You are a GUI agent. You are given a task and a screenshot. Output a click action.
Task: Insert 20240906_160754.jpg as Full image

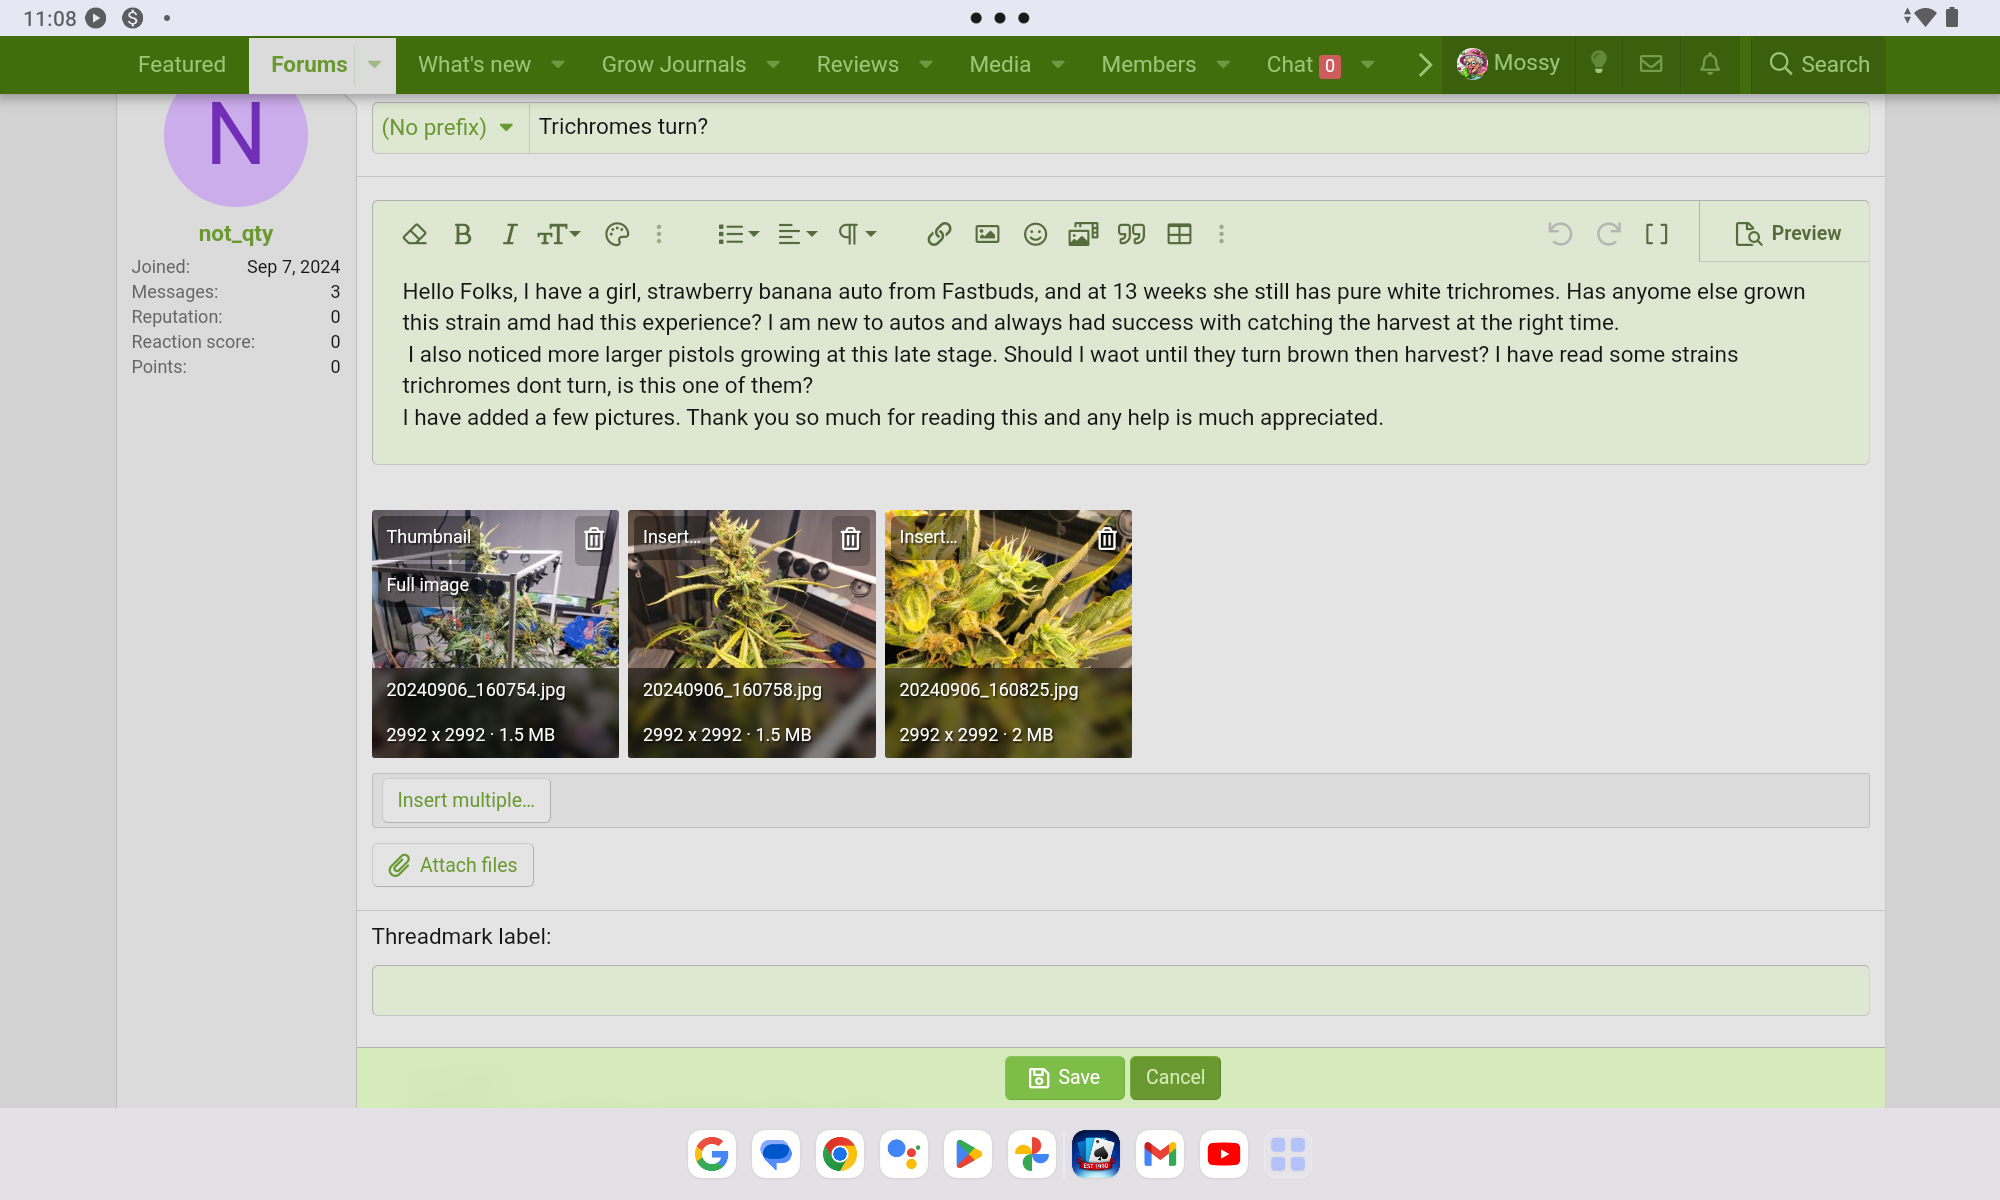point(428,585)
